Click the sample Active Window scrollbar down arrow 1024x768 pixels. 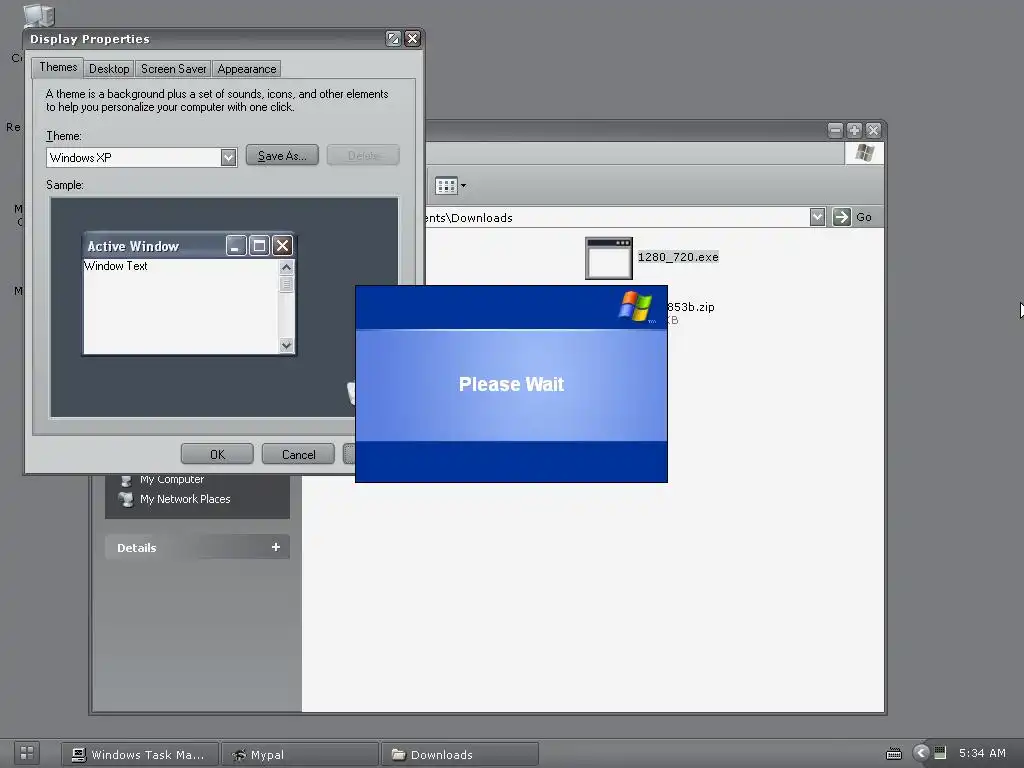tap(286, 345)
